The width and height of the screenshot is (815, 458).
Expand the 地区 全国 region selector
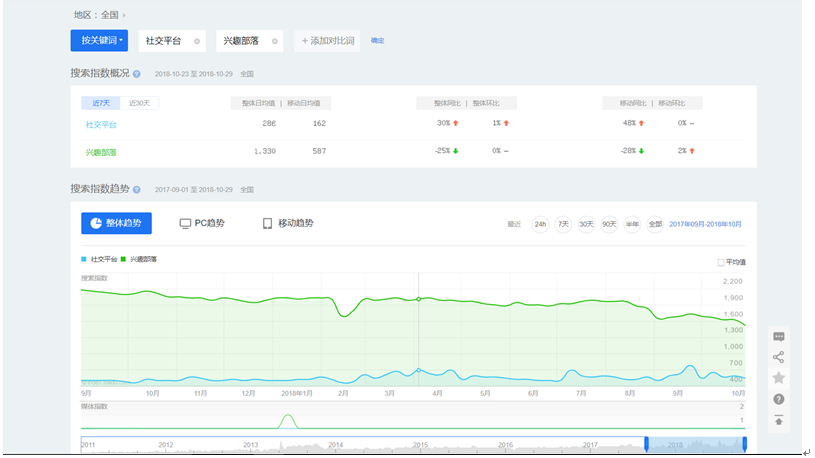100,15
